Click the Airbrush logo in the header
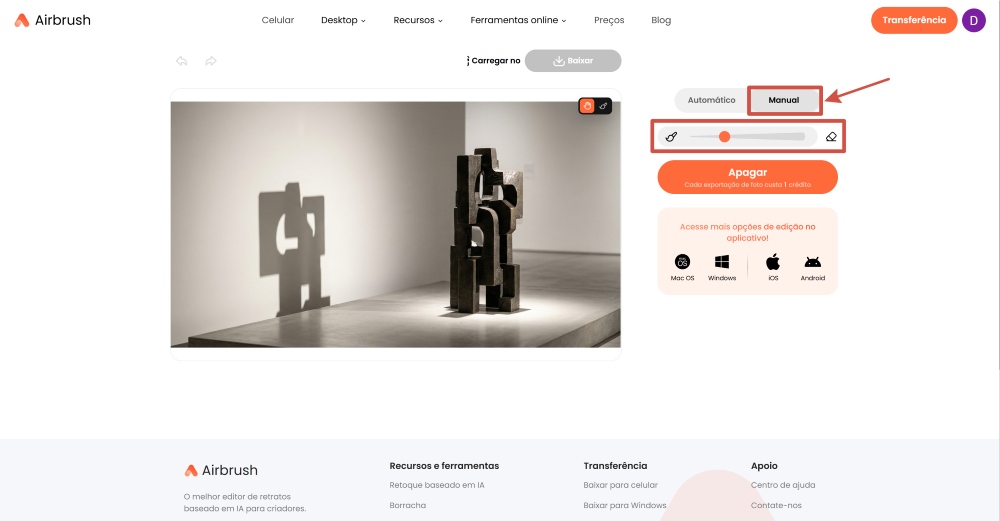The image size is (1000, 521). click(52, 20)
